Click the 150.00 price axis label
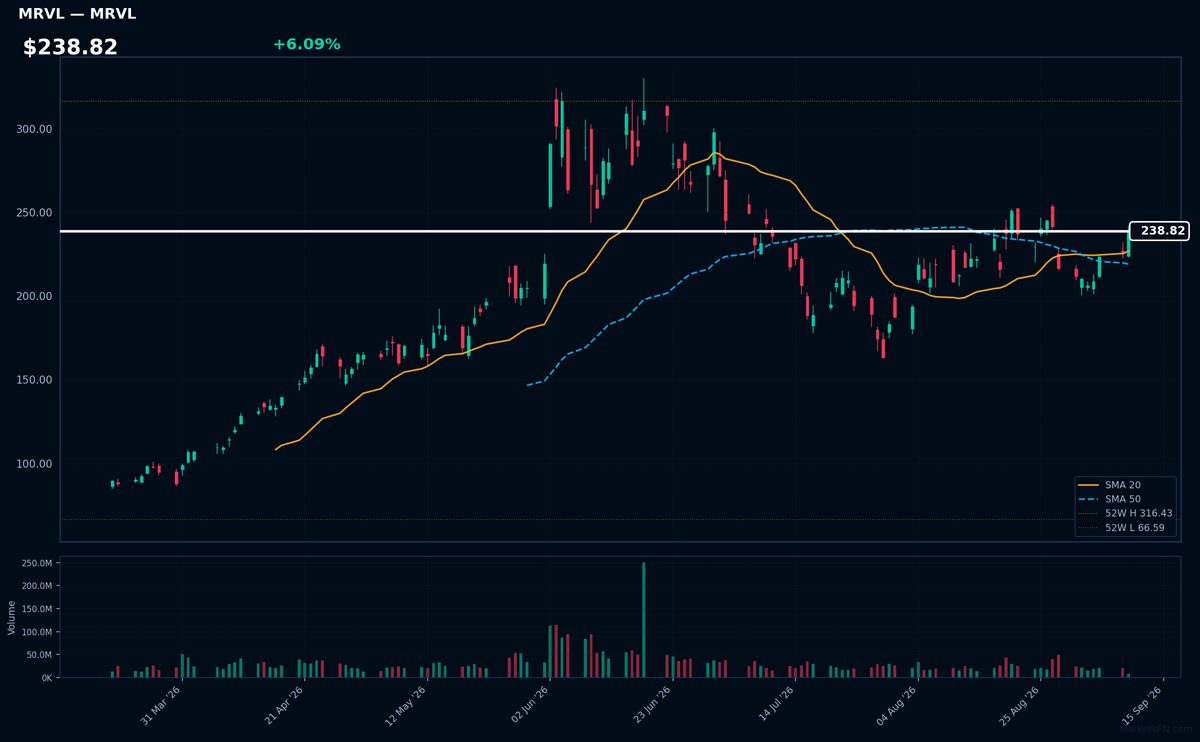 (x=35, y=380)
